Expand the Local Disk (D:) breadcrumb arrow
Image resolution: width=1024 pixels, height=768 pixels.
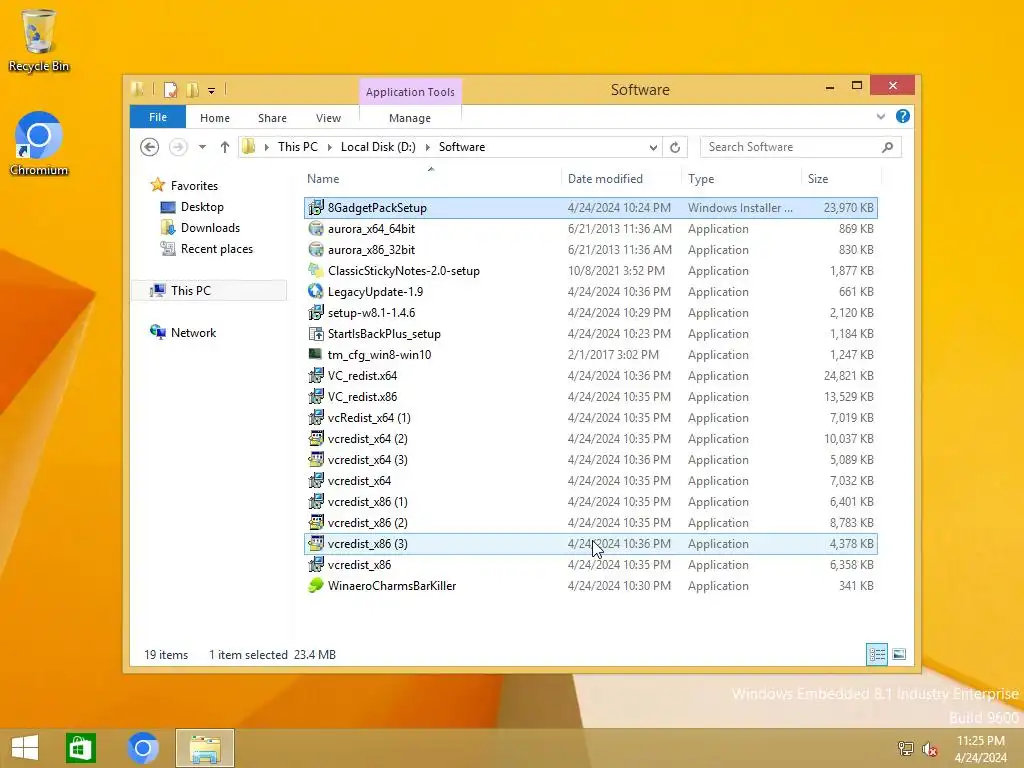coord(427,147)
